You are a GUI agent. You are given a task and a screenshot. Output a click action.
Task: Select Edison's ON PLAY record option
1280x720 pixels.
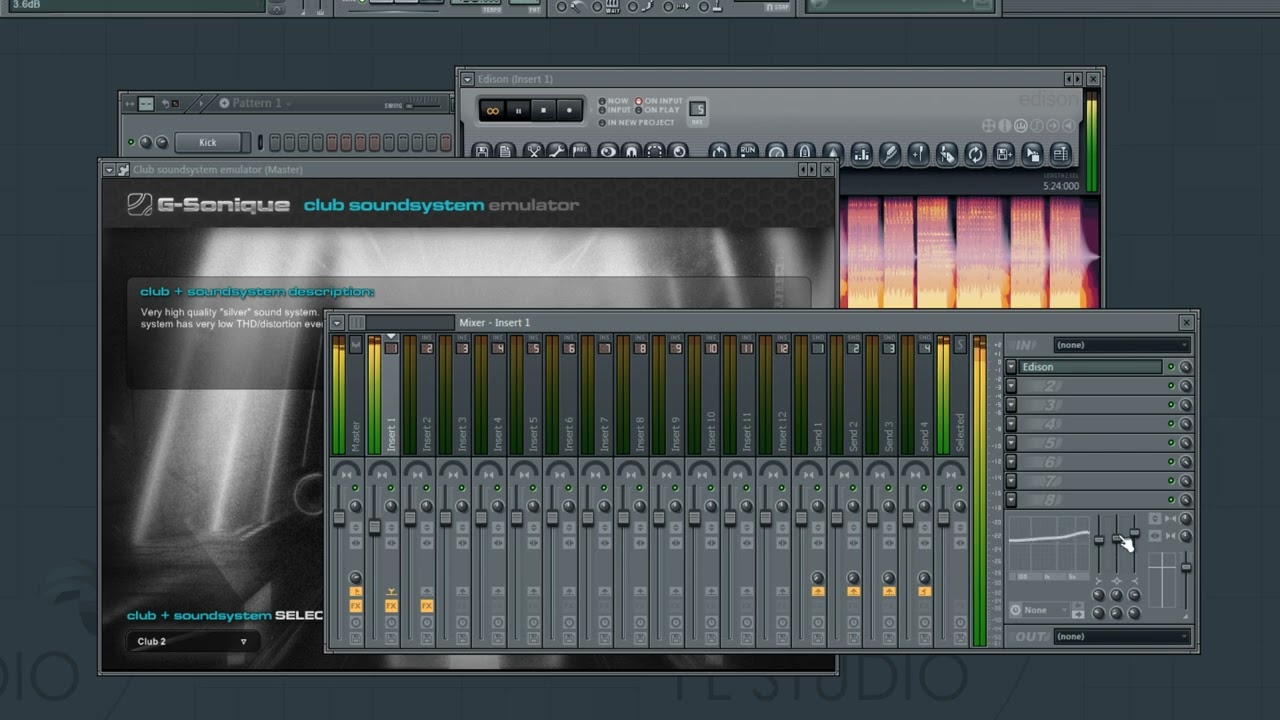(x=657, y=110)
